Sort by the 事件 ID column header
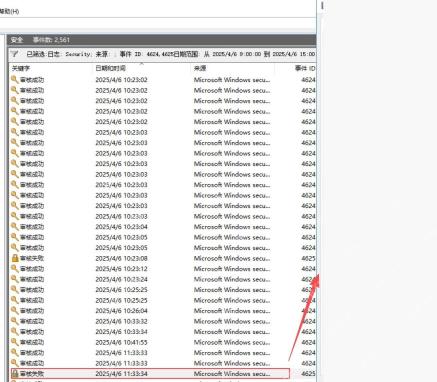This screenshot has height=382, width=437. tap(305, 68)
